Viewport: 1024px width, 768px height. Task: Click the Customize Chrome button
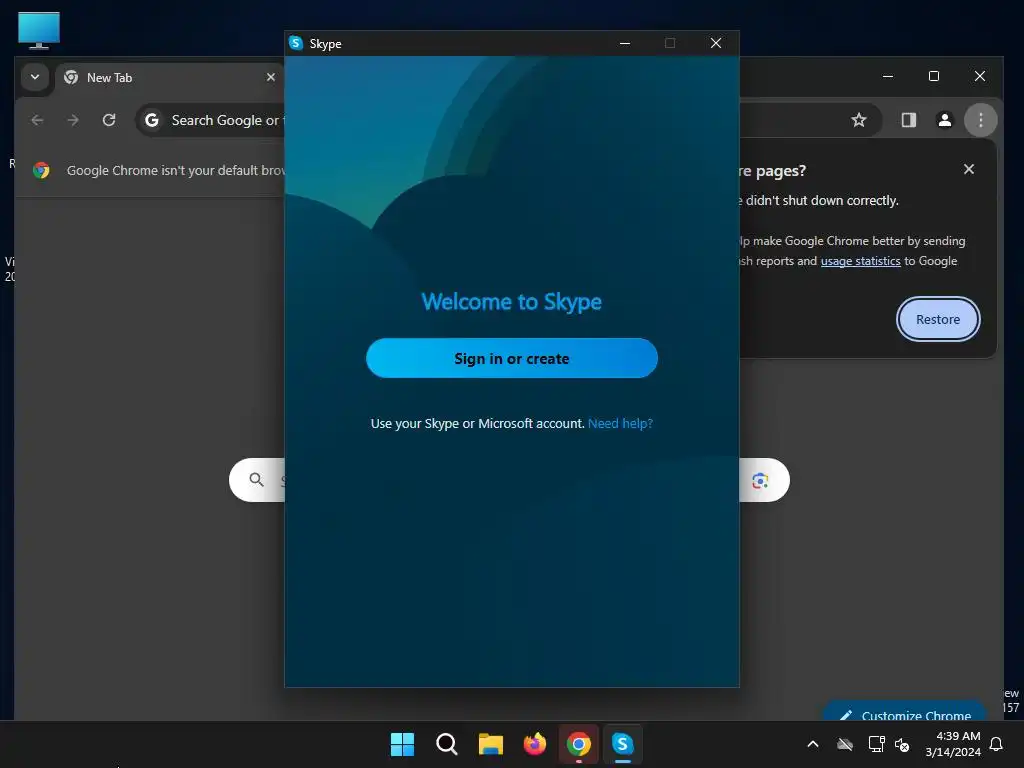904,712
